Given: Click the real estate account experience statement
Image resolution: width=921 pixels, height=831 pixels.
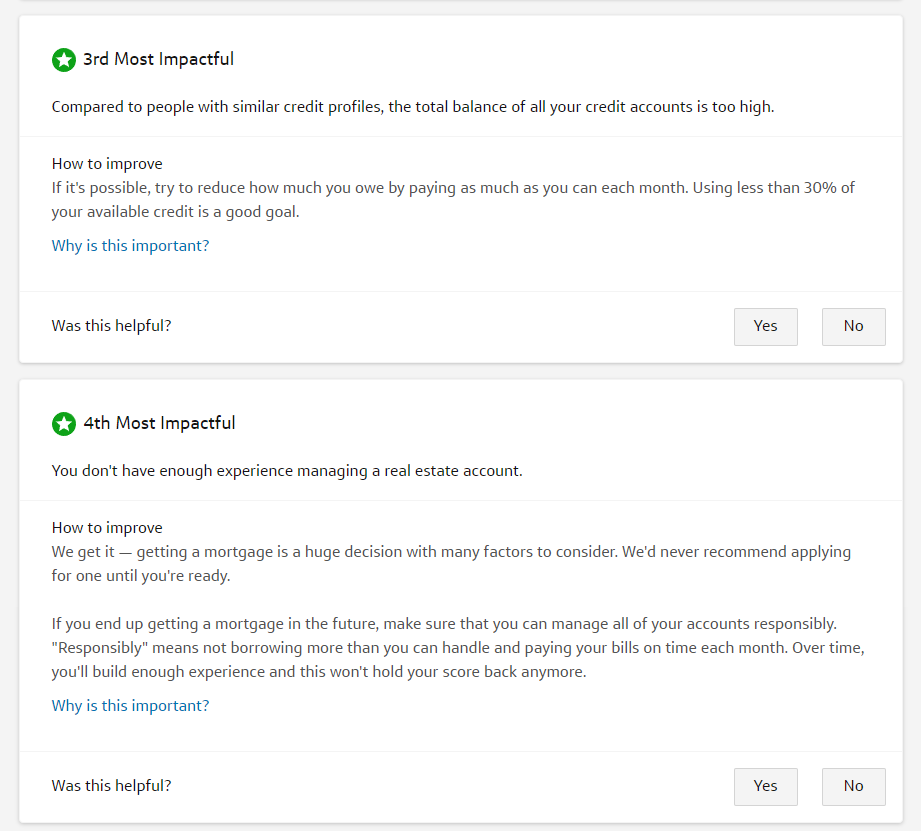Looking at the screenshot, I should click(x=286, y=471).
